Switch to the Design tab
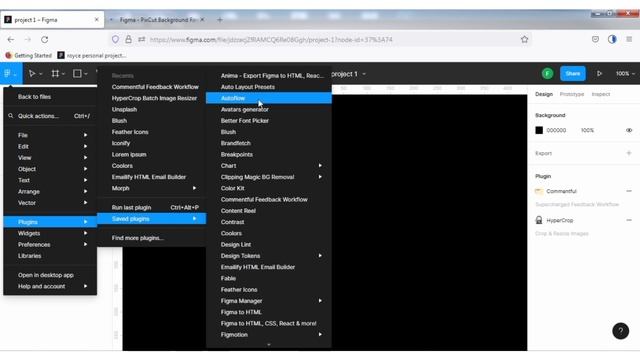The height and width of the screenshot is (360, 640). (x=544, y=94)
